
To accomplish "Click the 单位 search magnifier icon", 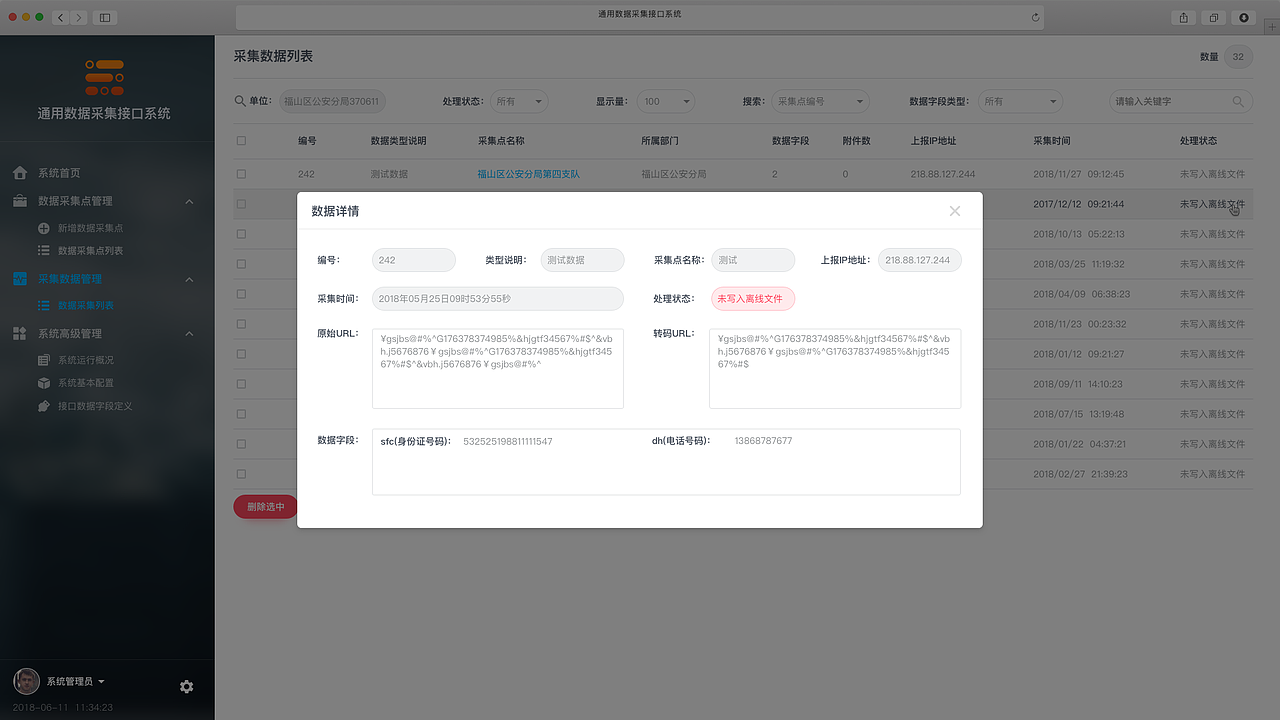I will 240,100.
